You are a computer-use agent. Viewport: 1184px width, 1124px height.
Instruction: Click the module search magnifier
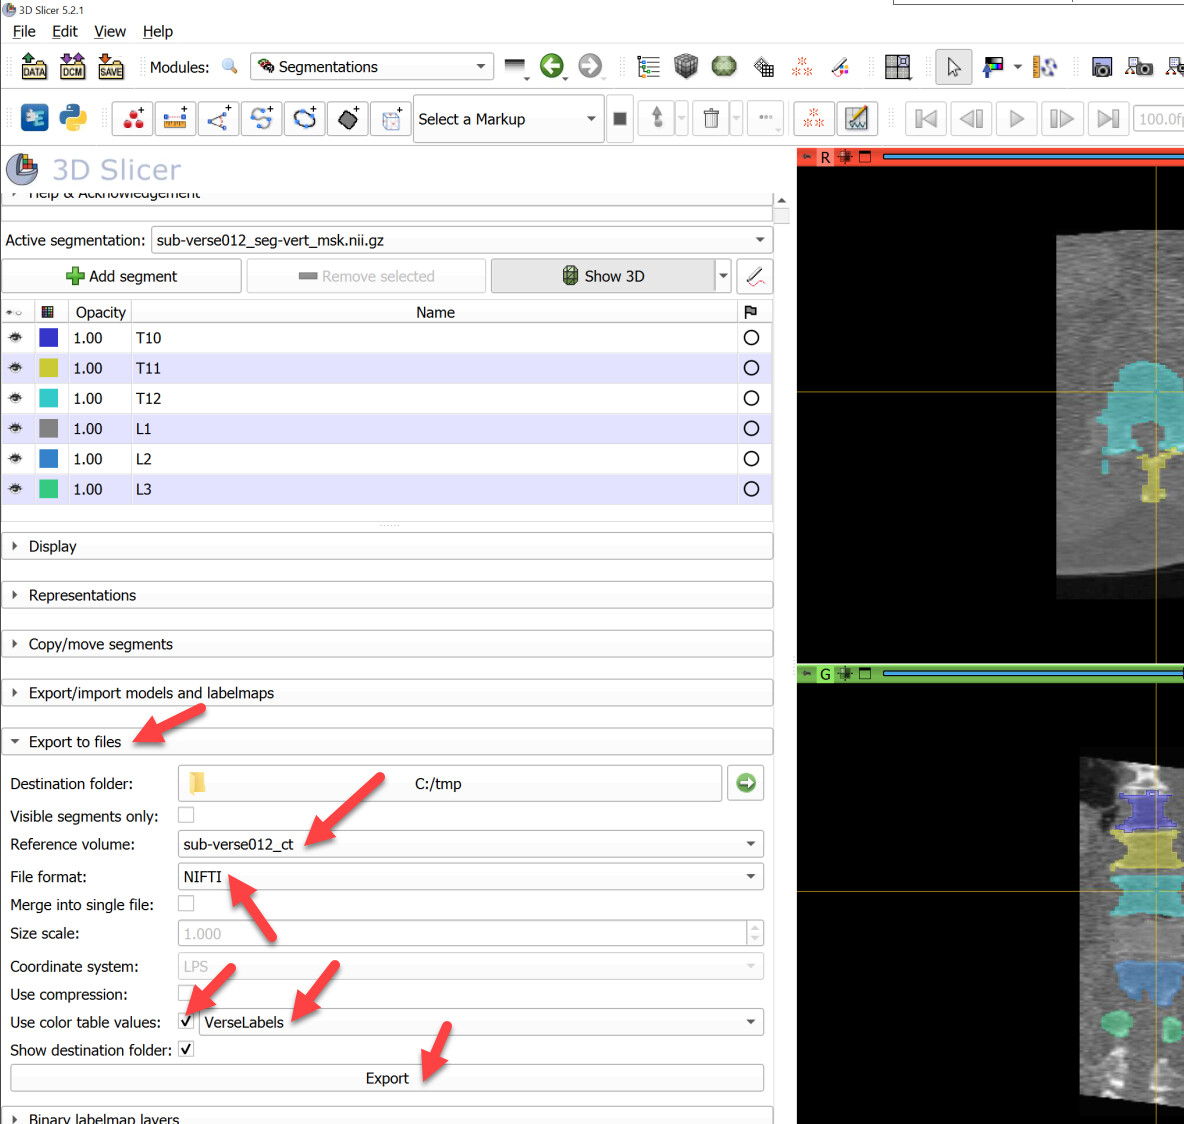click(x=229, y=66)
